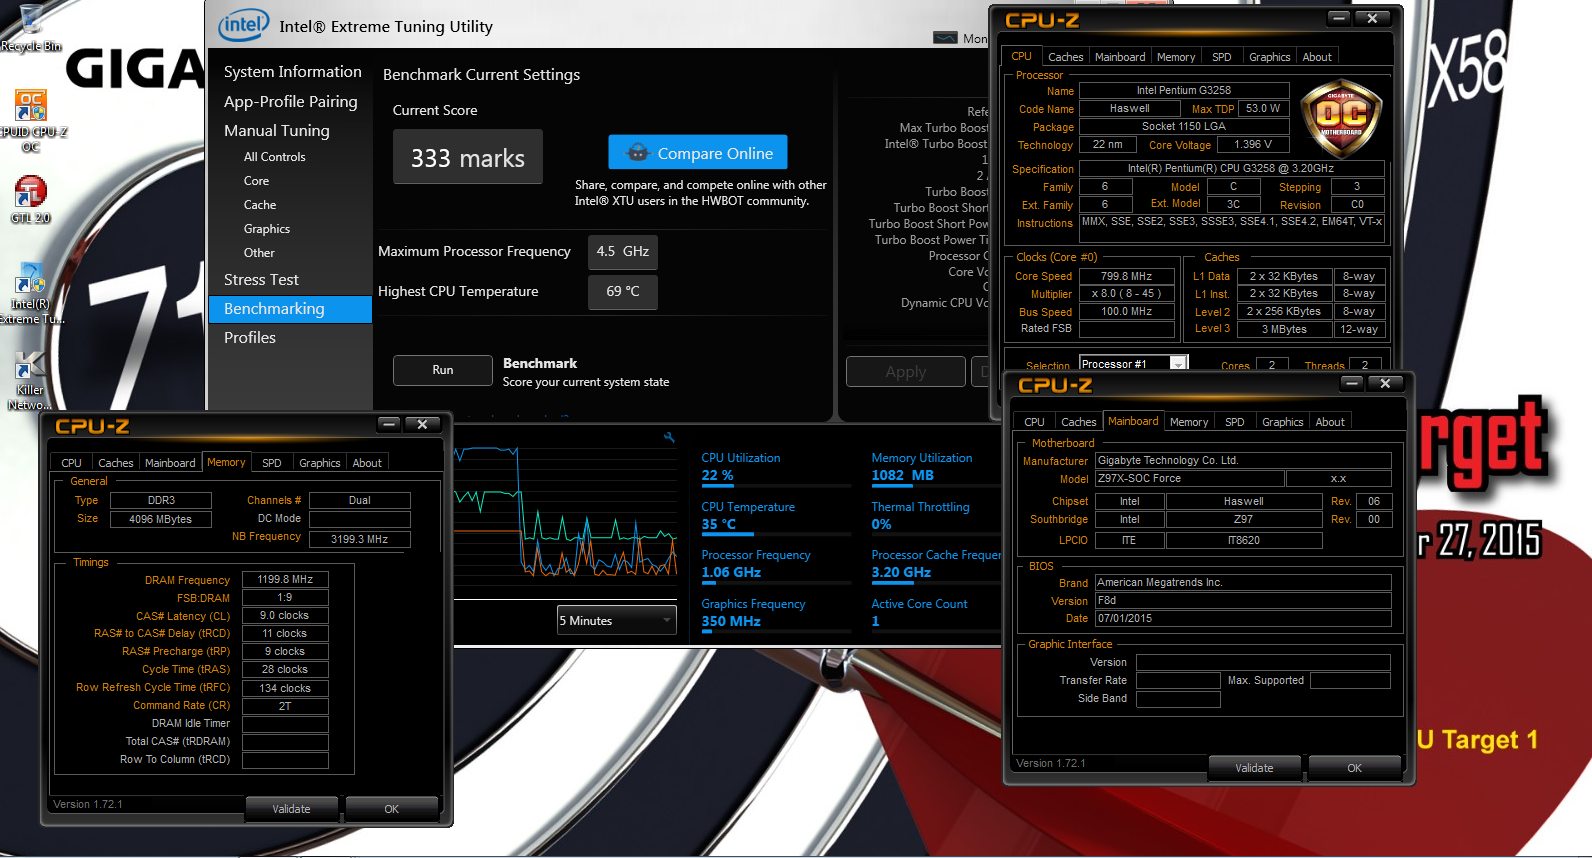
Task: Switch to Memory tab in top CPU-Z window
Action: (1176, 57)
